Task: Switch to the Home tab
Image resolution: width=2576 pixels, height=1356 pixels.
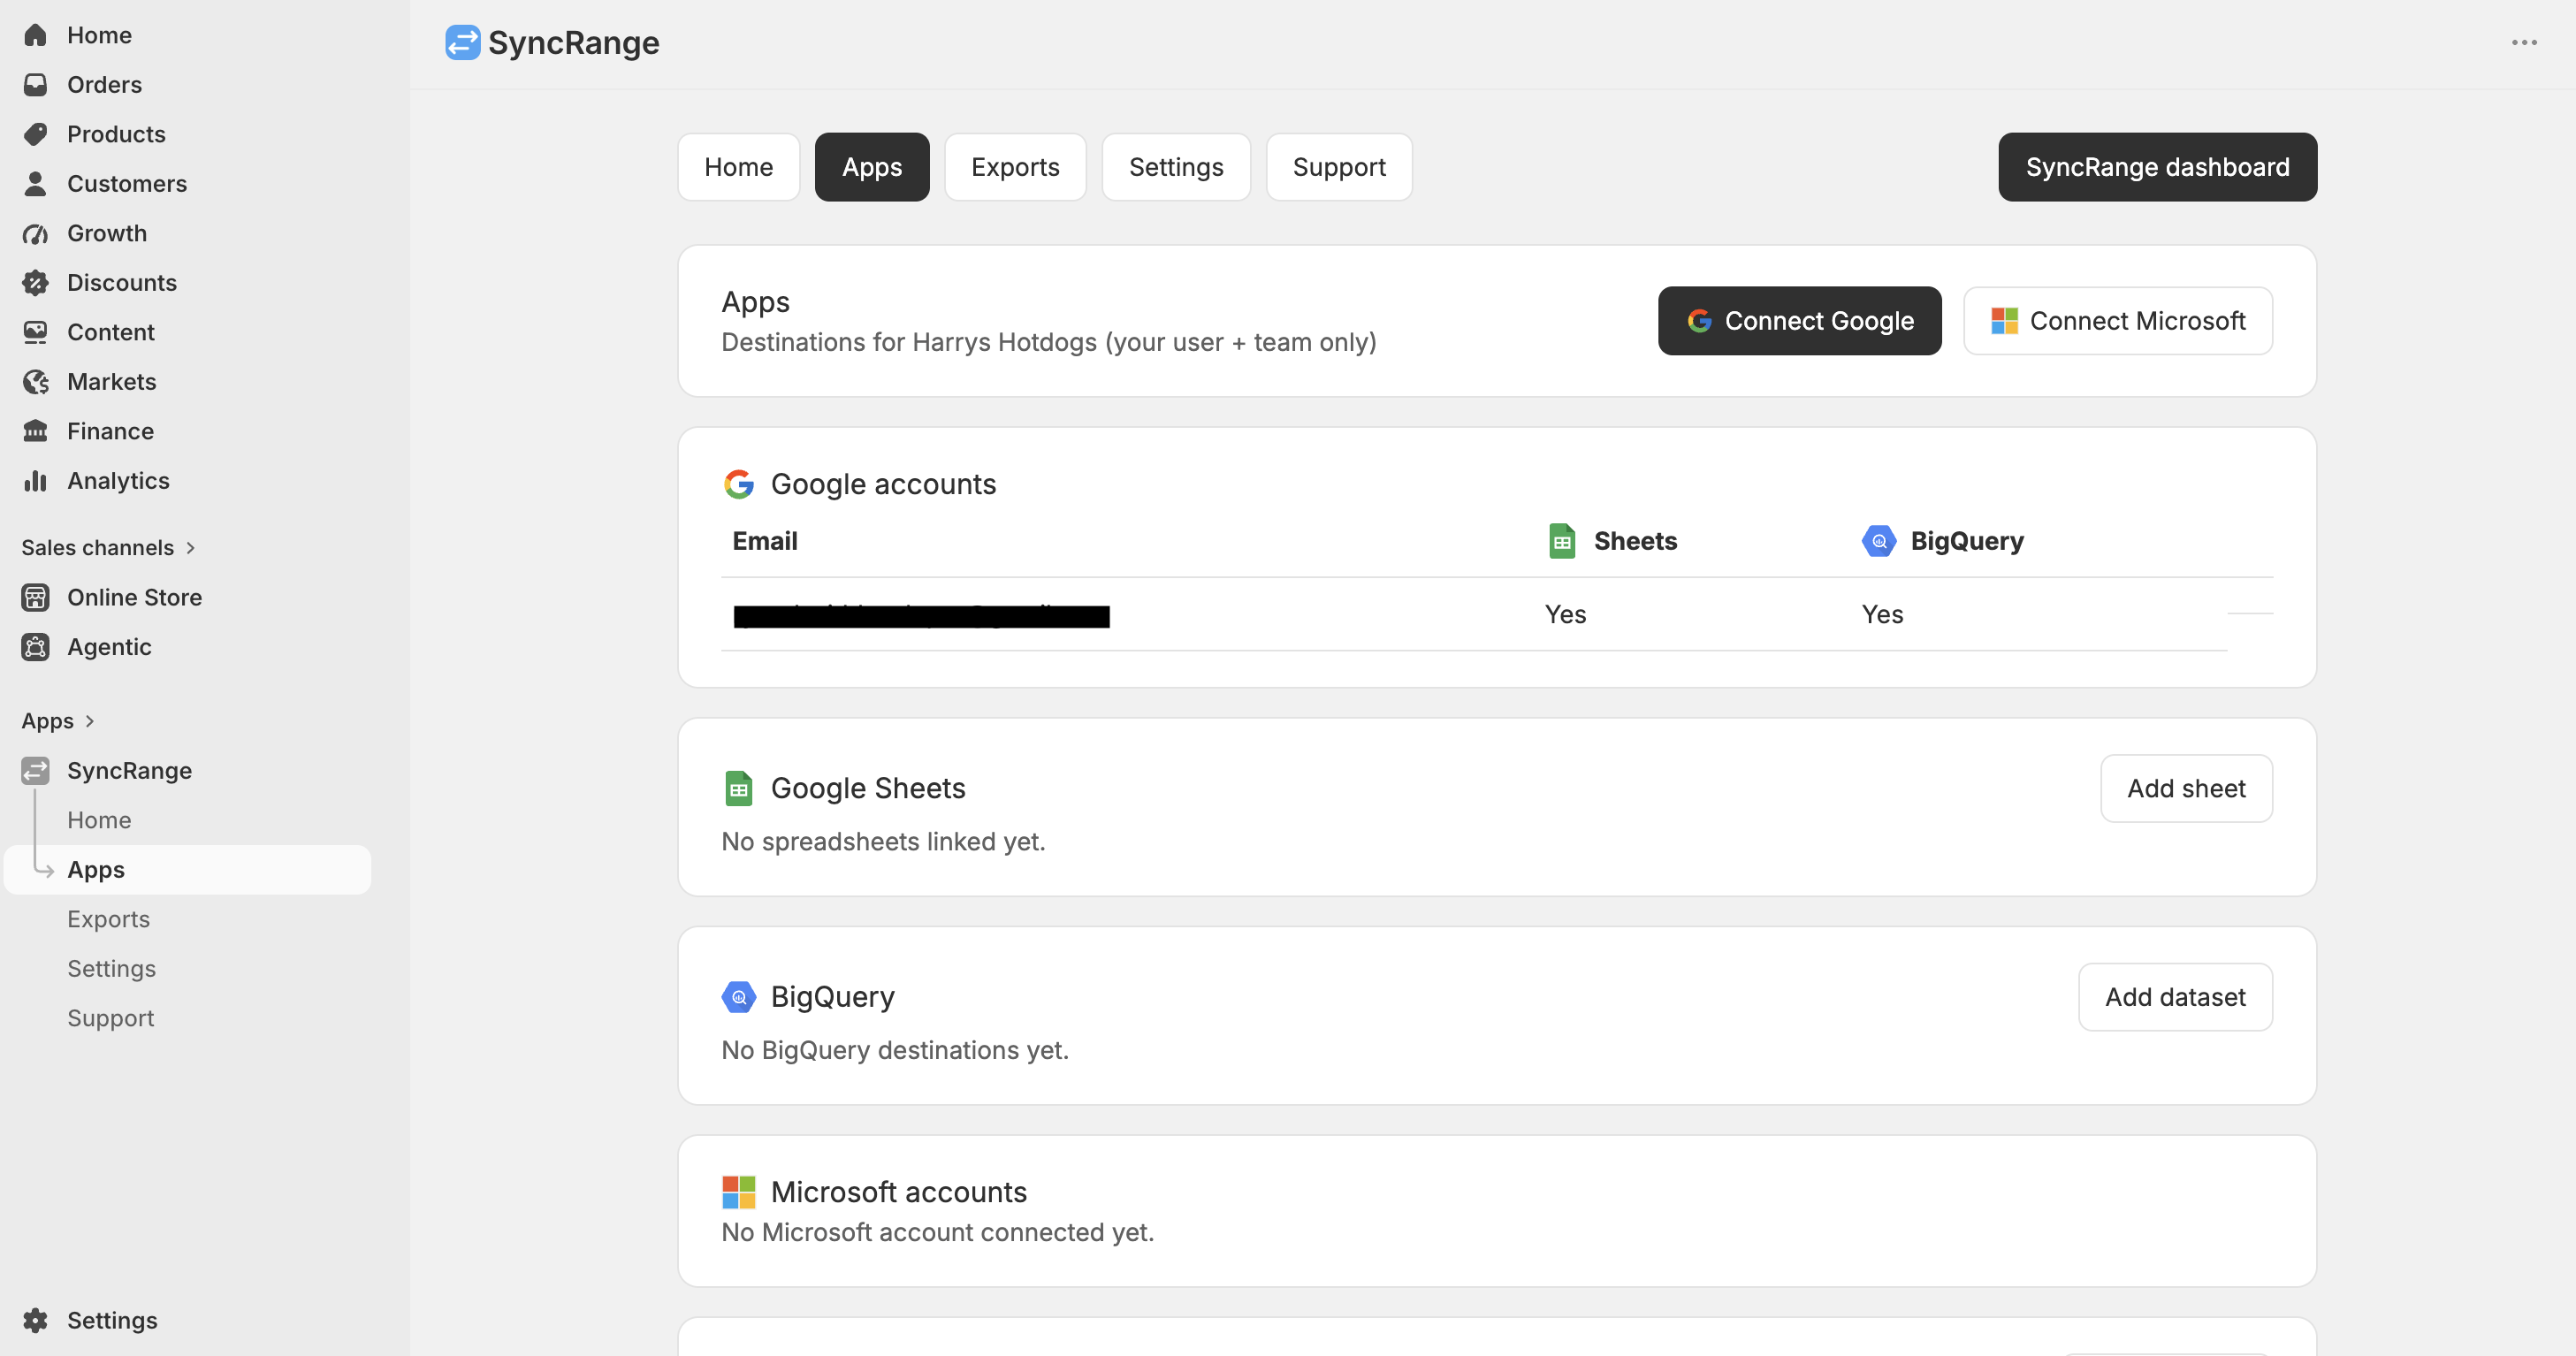Action: [x=739, y=167]
